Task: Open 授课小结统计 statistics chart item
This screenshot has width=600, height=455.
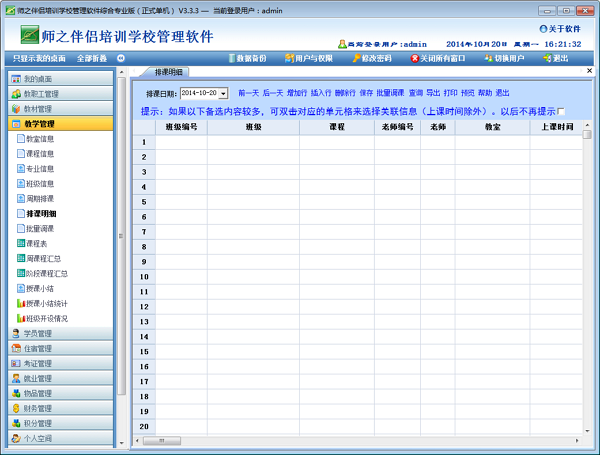Action: (42, 303)
